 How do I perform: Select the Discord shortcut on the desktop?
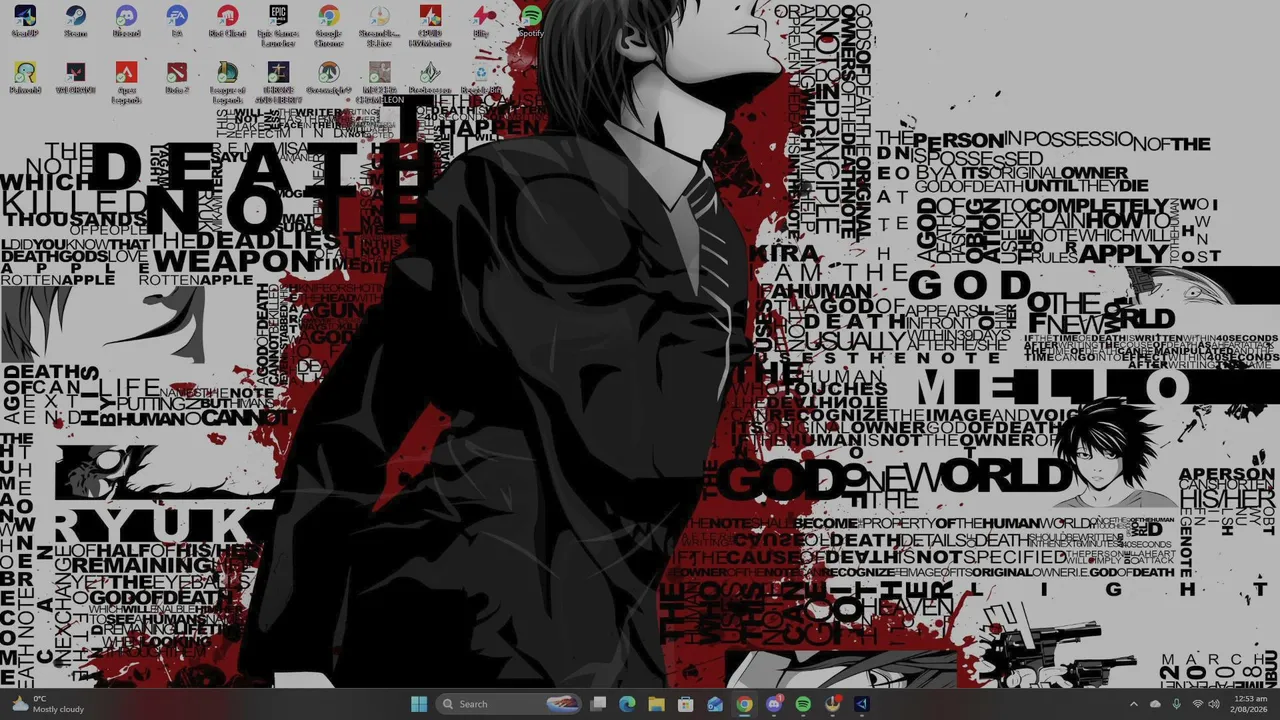[126, 21]
